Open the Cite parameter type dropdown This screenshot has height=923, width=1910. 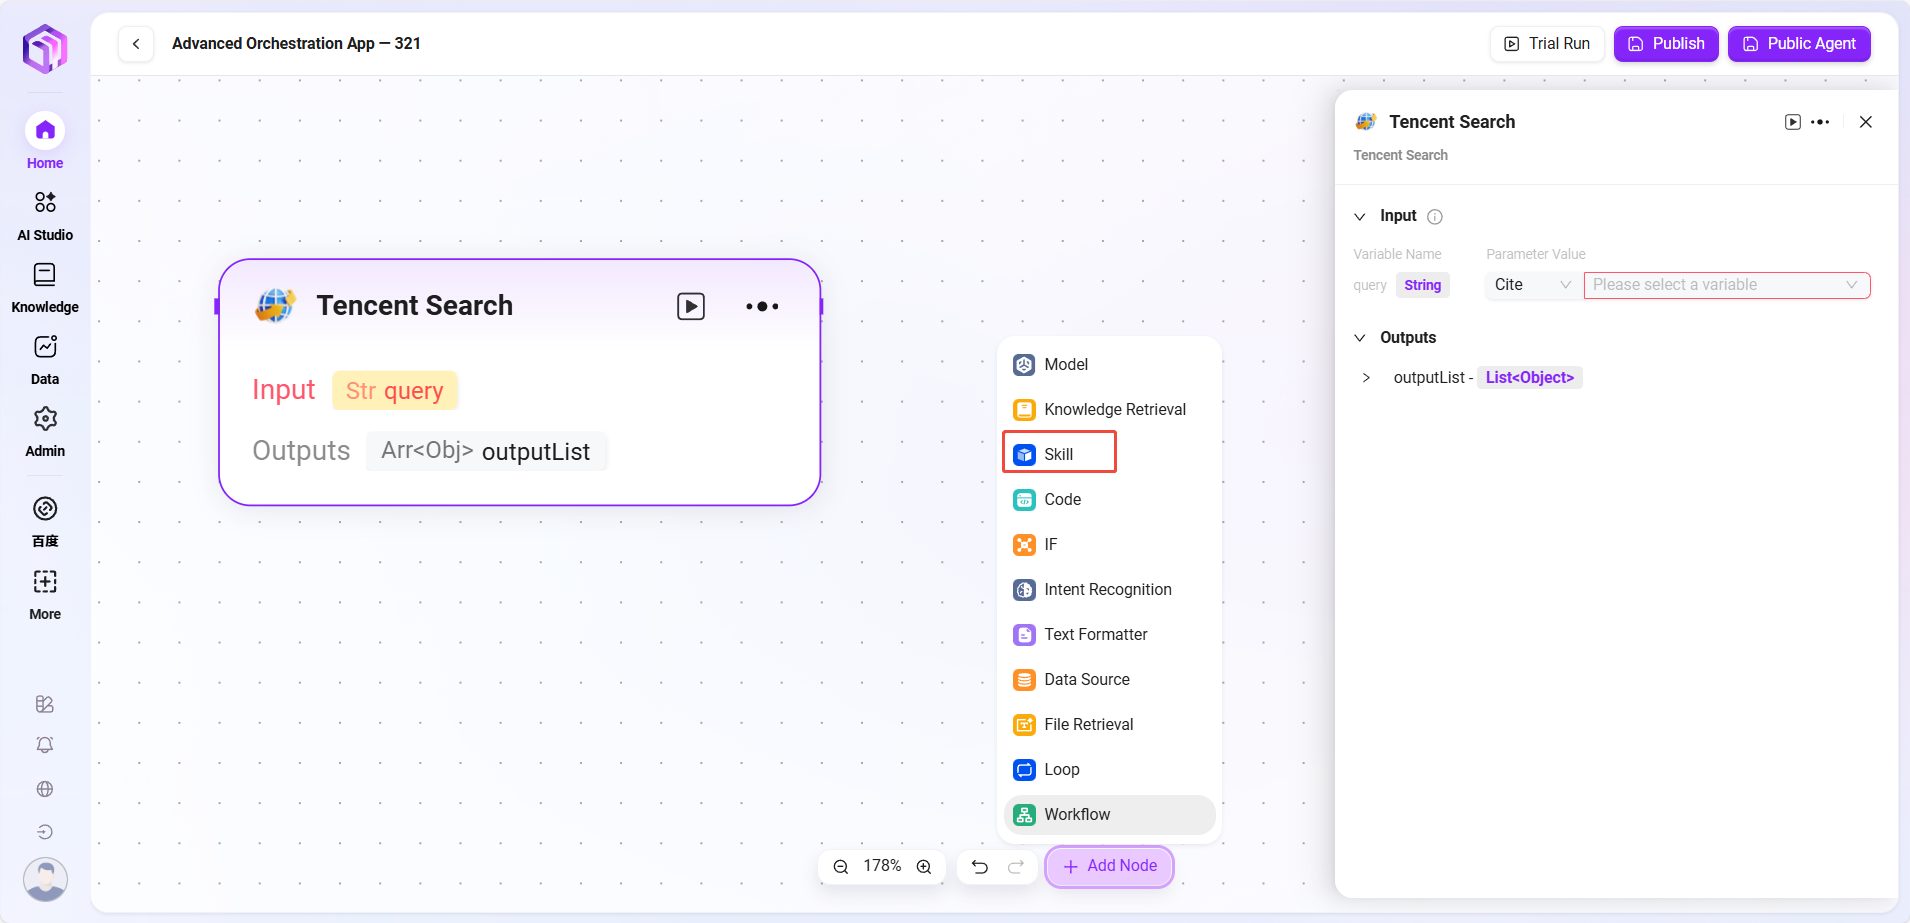1531,285
